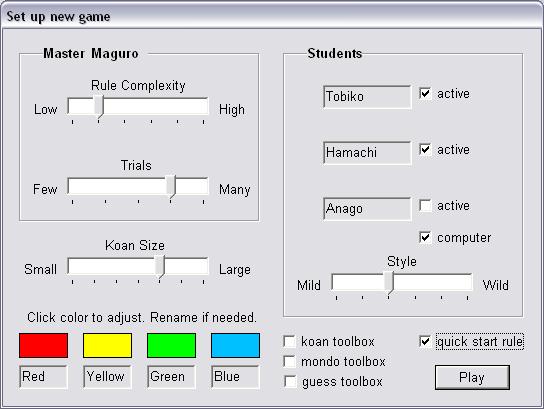544x409 pixels.
Task: Uncheck Tobiko's active checkbox
Action: tap(425, 93)
